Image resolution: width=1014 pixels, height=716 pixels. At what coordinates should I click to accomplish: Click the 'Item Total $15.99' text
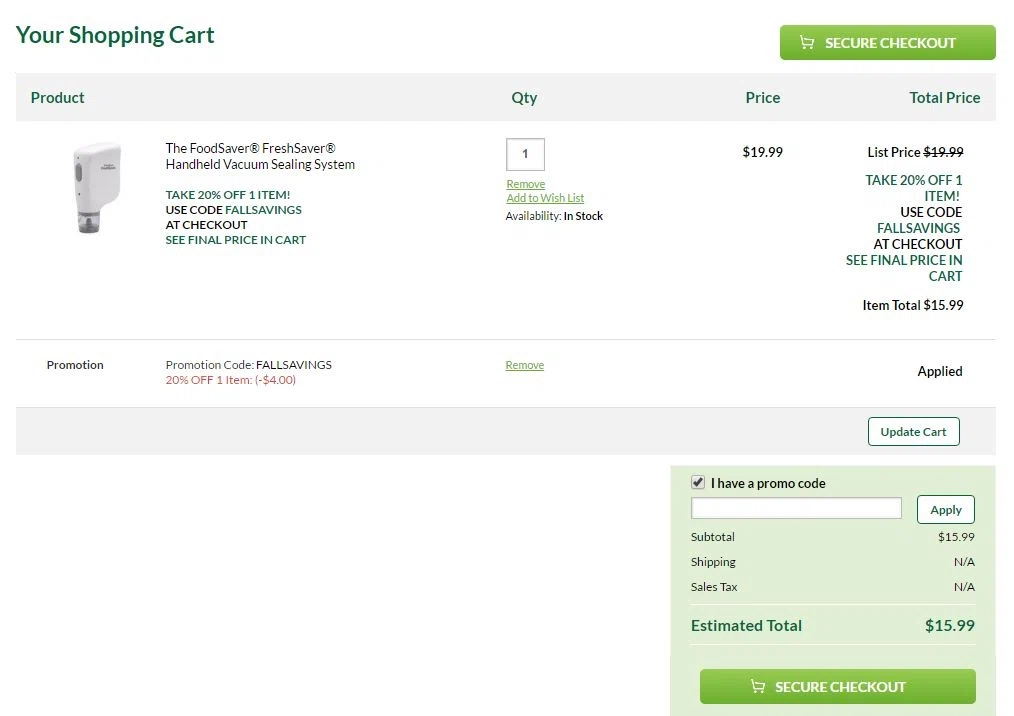[x=912, y=305]
